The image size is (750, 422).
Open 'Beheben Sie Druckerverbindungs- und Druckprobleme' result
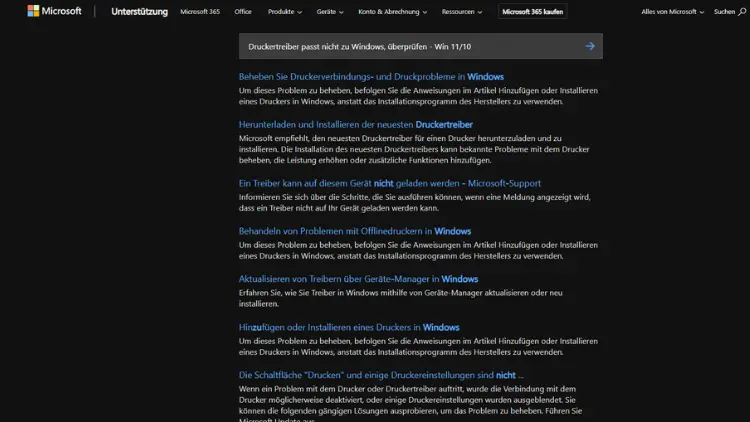tap(371, 77)
